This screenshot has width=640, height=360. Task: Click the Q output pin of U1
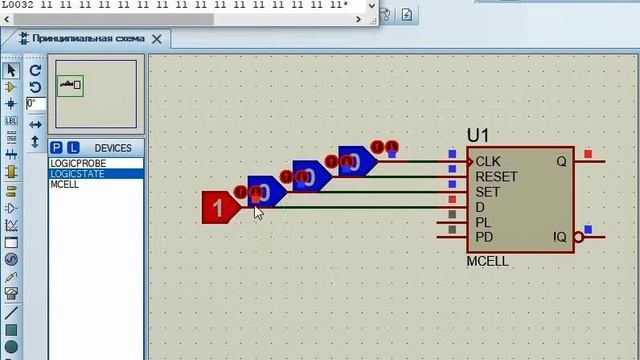point(589,162)
